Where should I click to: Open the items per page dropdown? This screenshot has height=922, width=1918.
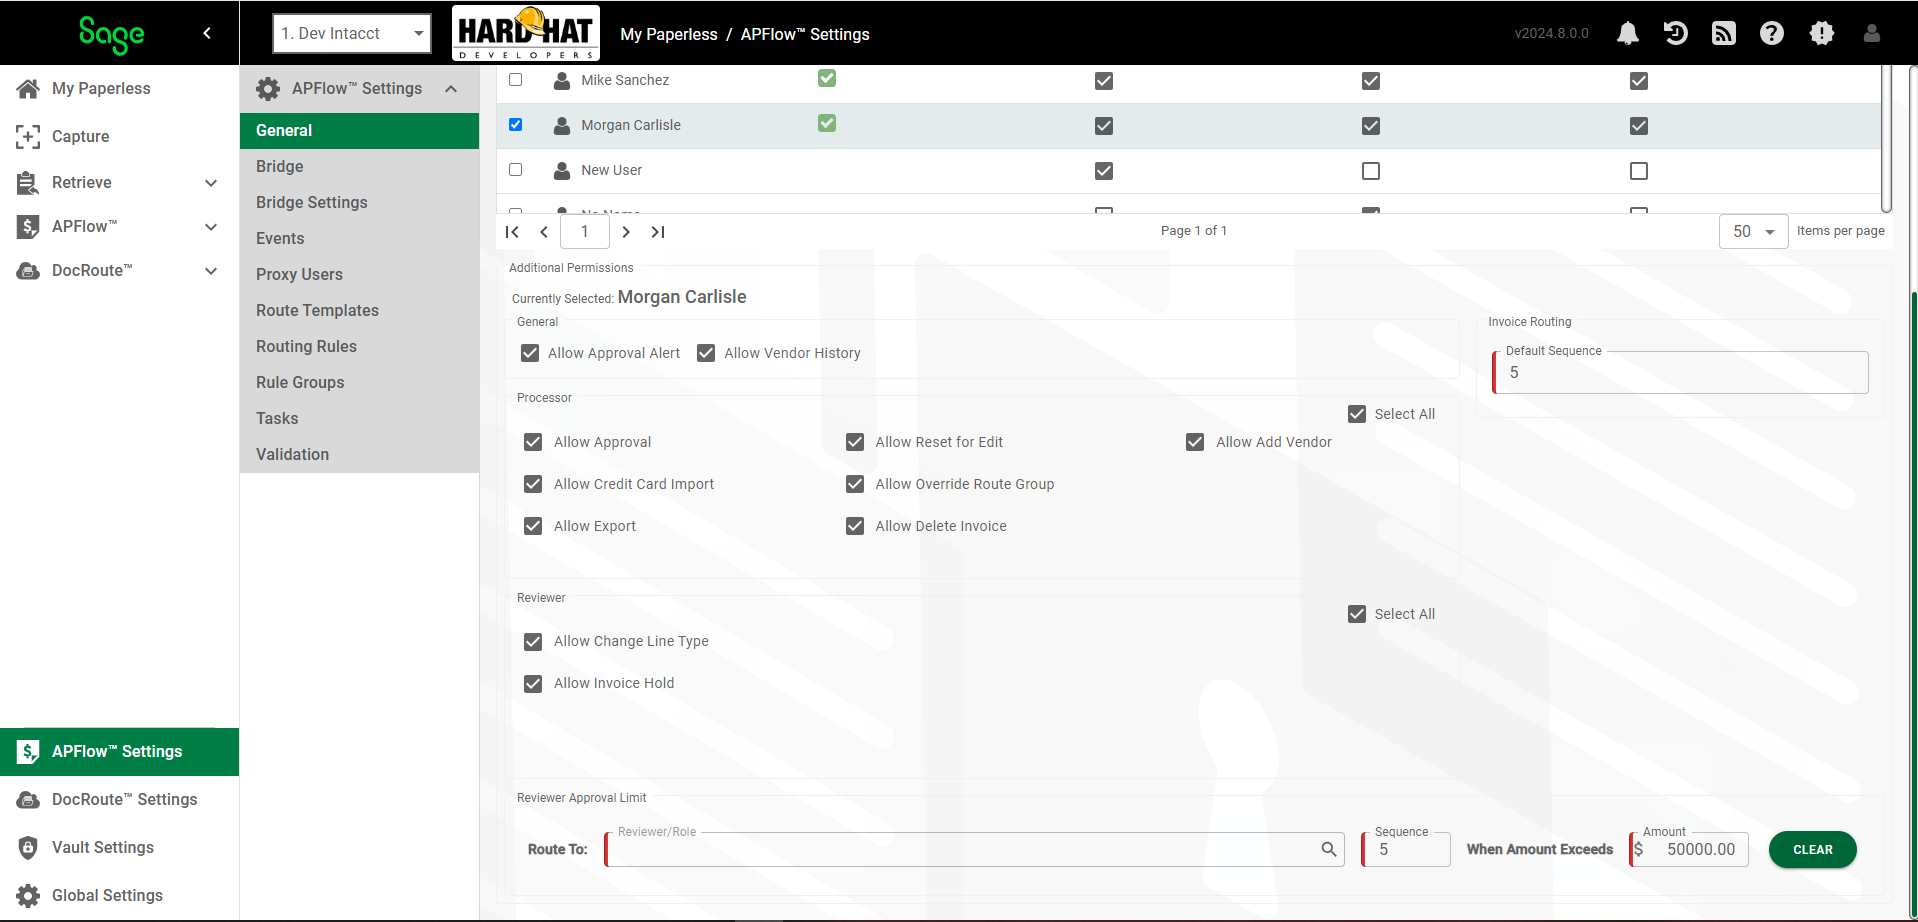[1753, 231]
